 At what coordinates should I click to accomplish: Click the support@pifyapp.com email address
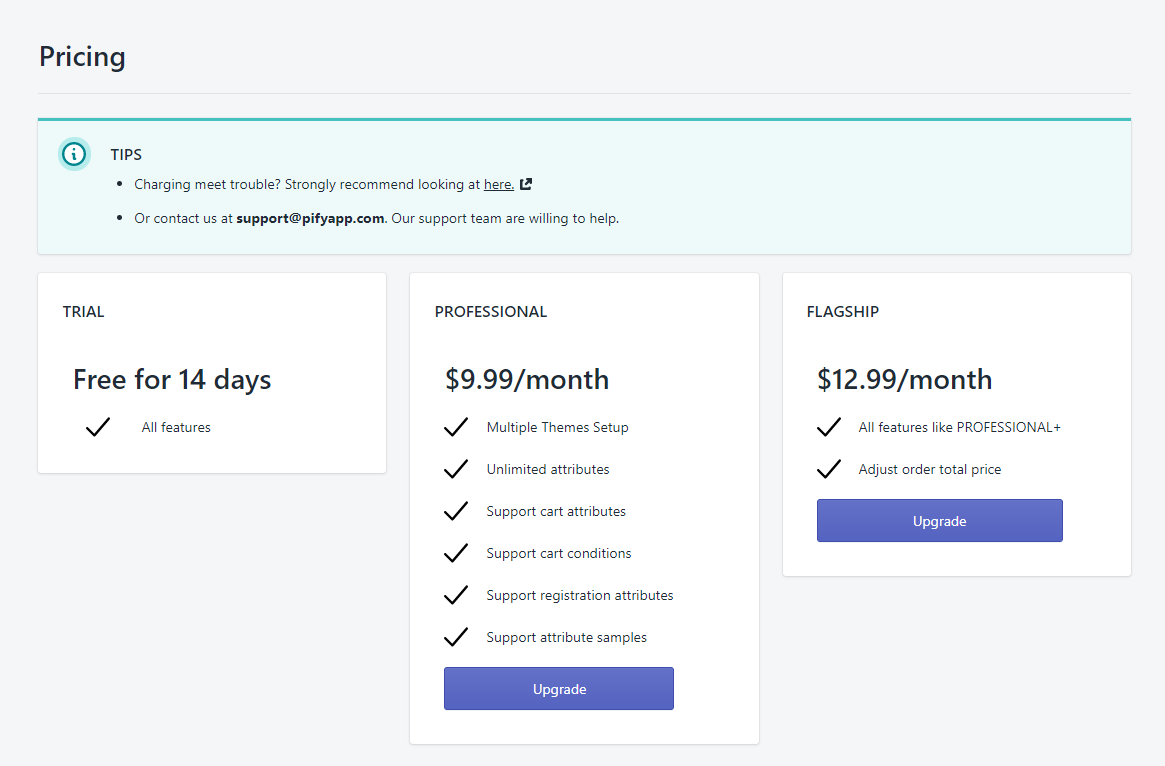(310, 218)
